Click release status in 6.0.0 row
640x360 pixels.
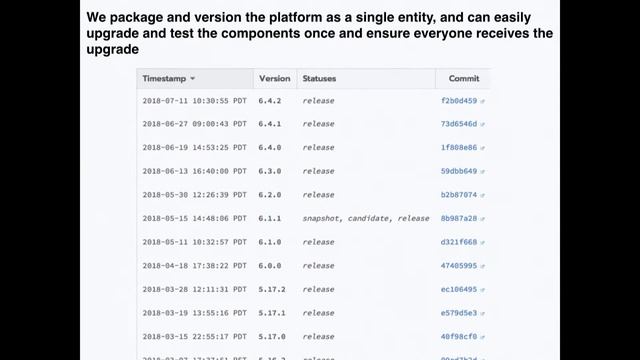318,266
